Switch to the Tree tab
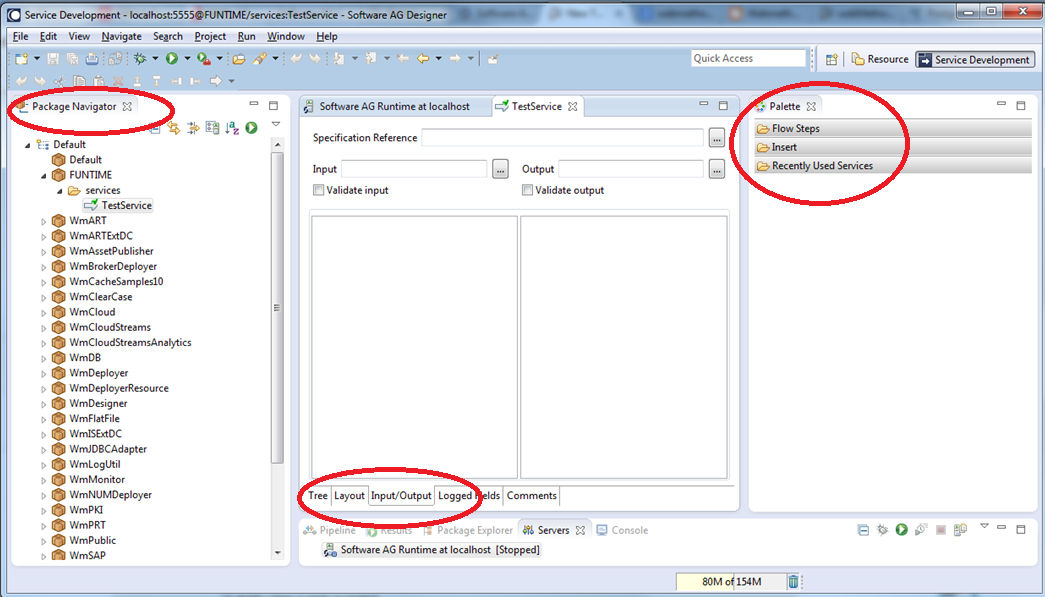Viewport: 1045px width, 597px height. [x=318, y=496]
